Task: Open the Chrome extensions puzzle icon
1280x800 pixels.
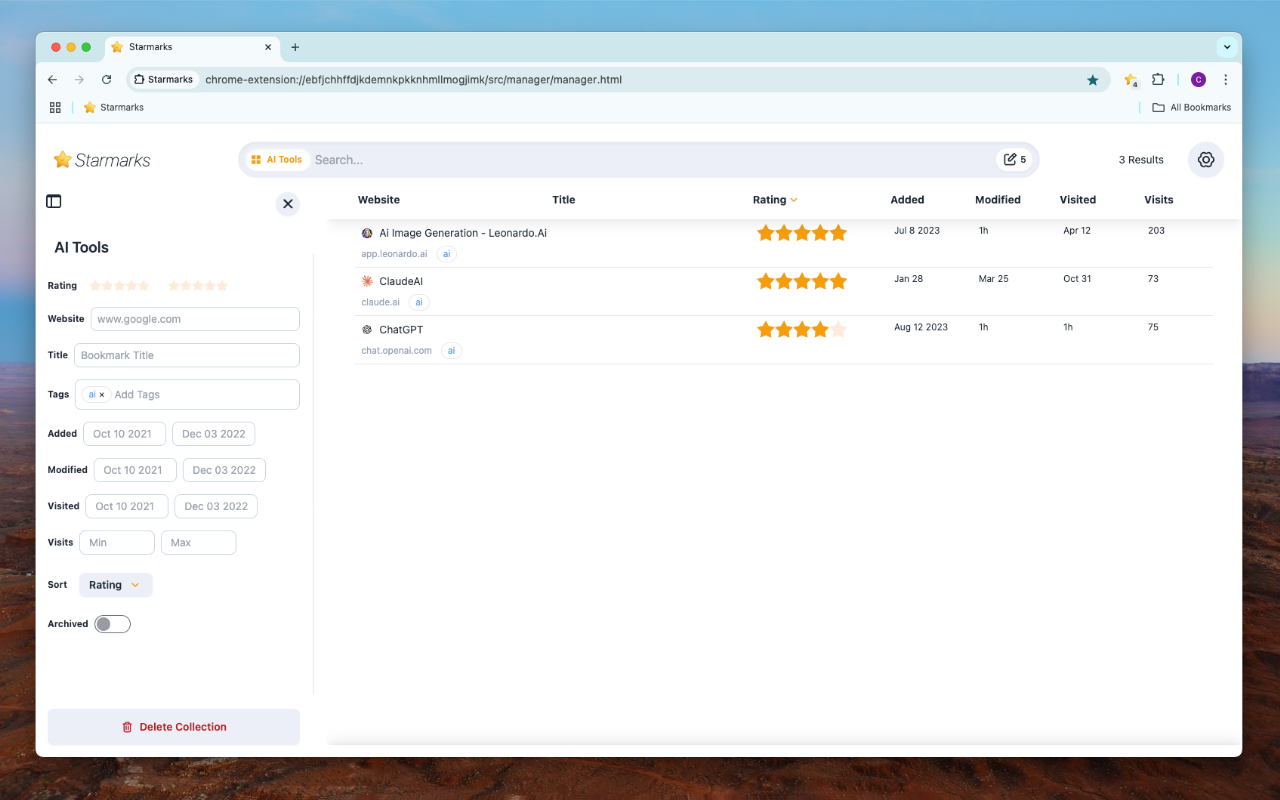Action: (x=1158, y=80)
